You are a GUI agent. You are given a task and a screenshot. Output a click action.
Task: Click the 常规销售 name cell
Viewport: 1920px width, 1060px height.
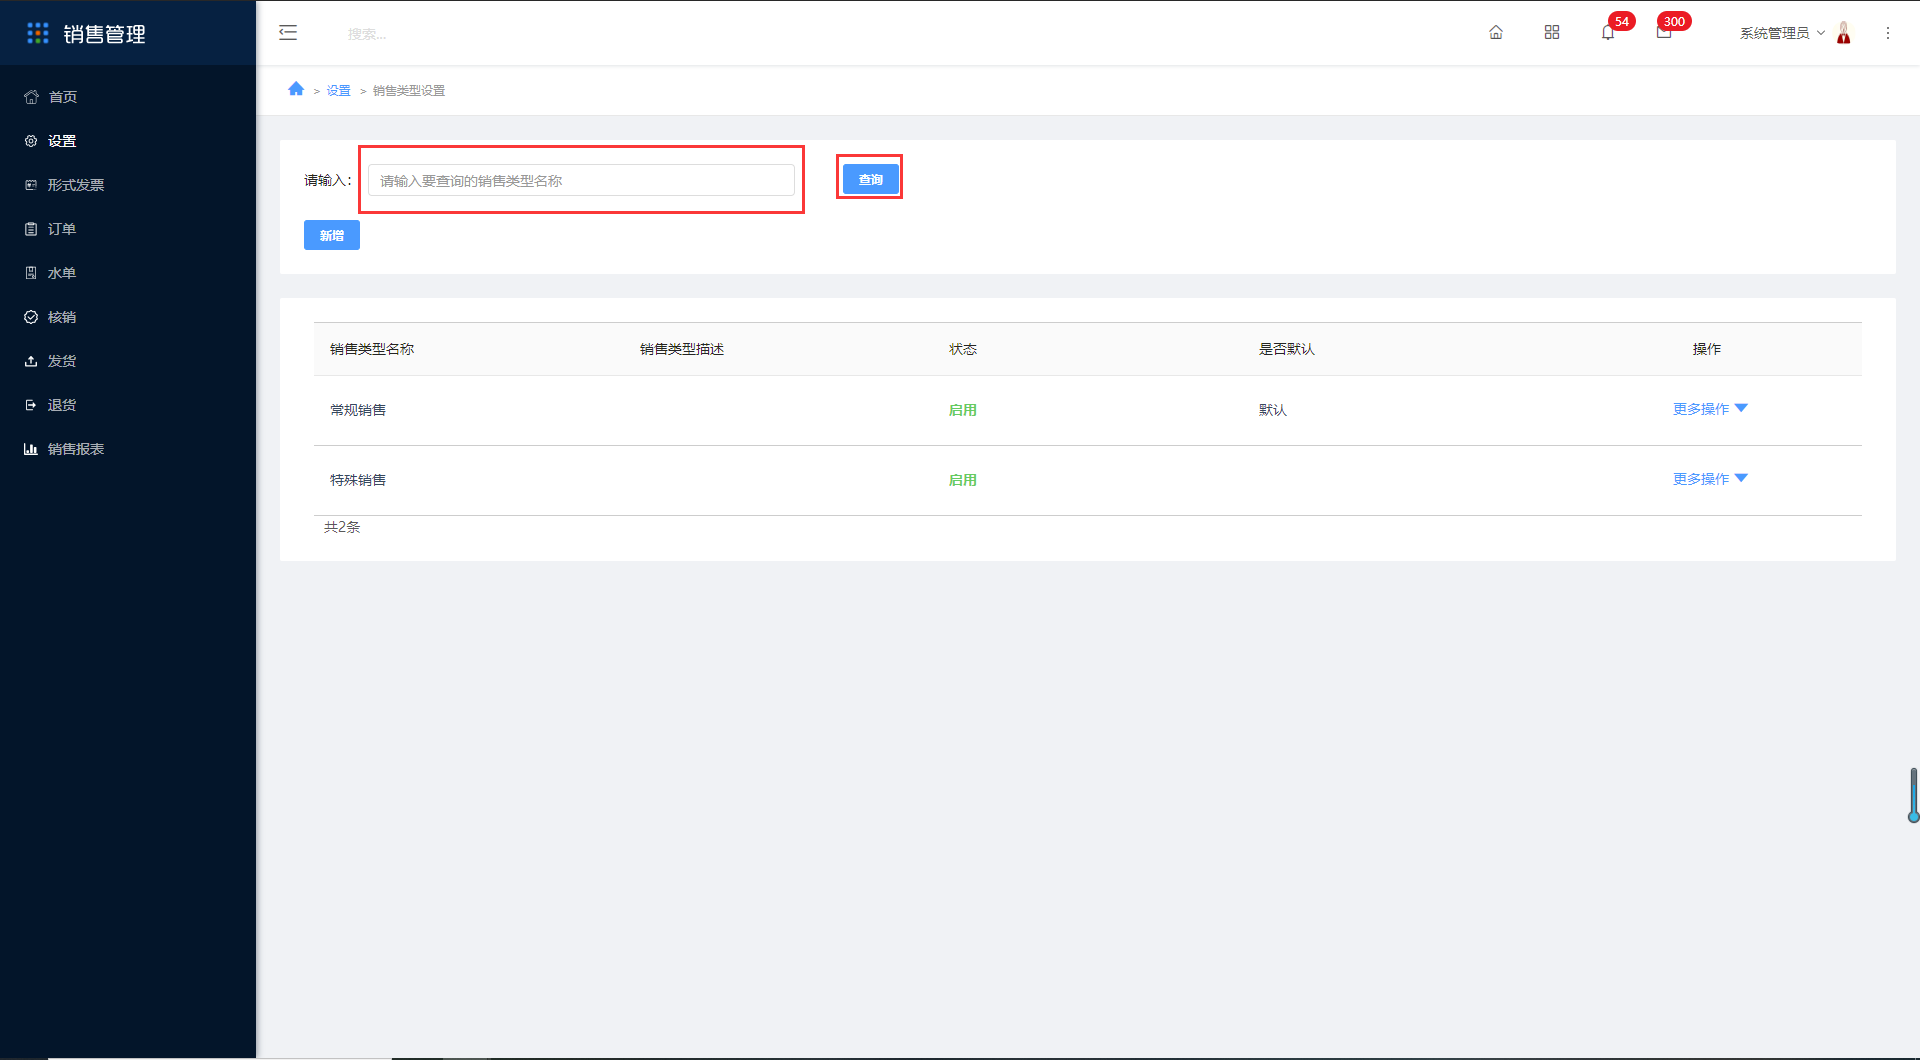click(x=358, y=410)
